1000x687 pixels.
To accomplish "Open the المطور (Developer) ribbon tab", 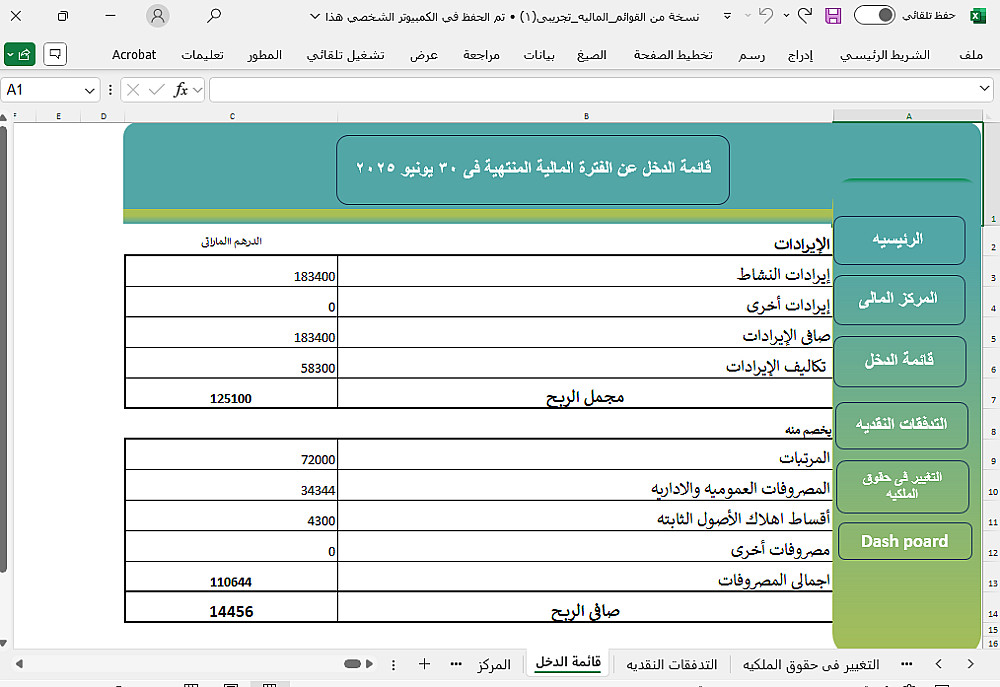I will pyautogui.click(x=265, y=55).
